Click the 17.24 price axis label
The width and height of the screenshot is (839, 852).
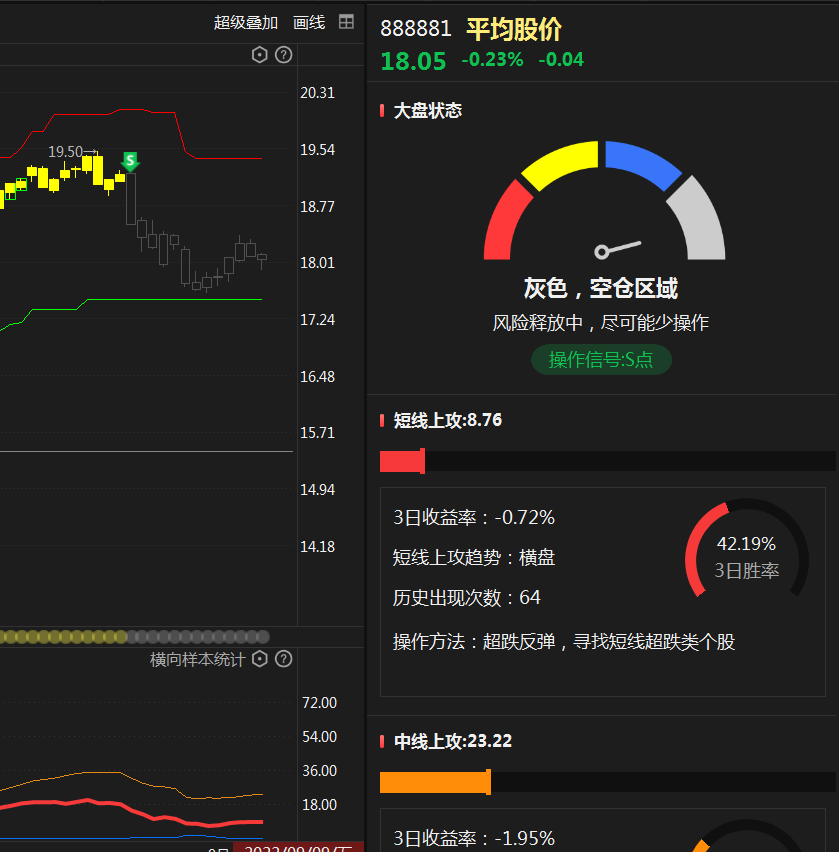318,320
